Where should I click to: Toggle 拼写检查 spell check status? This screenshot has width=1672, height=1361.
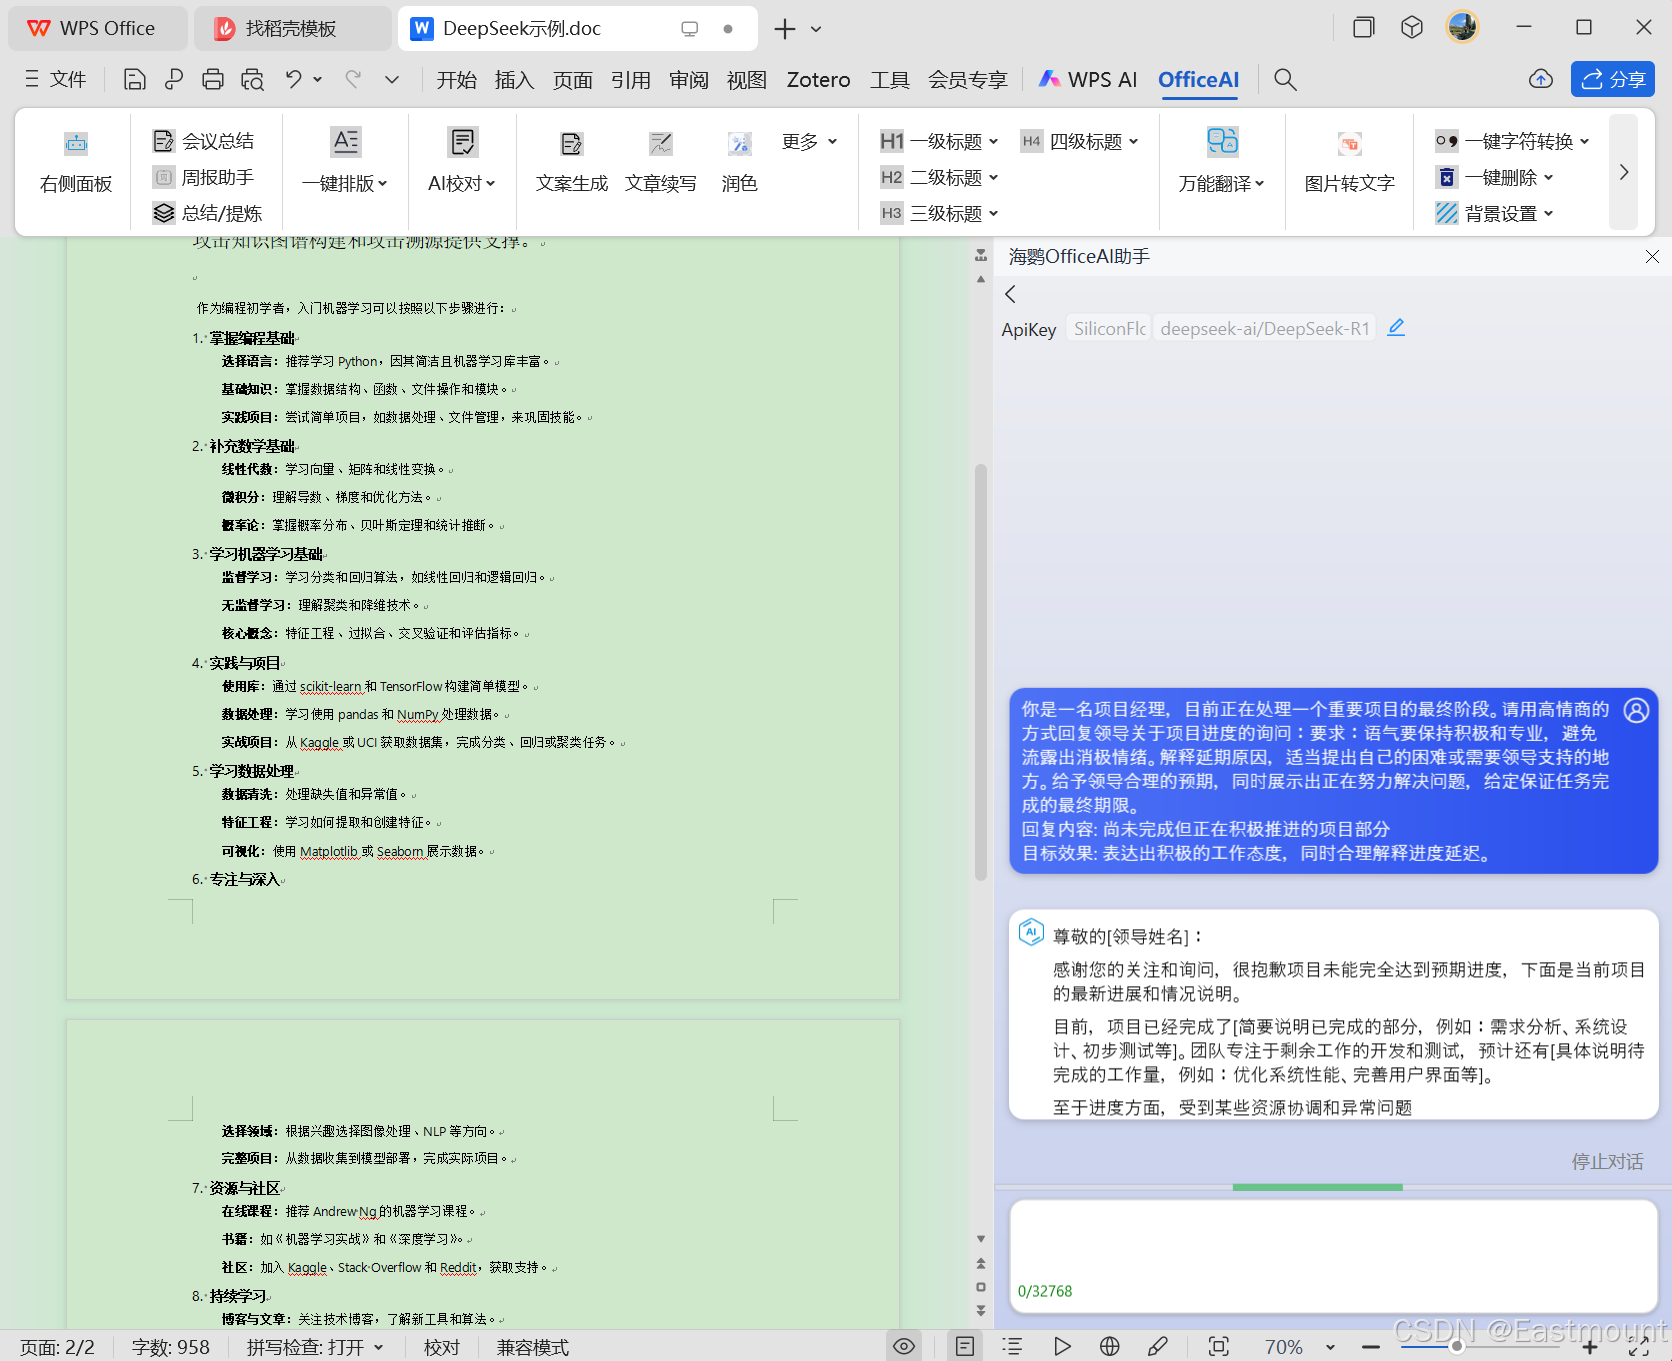(x=314, y=1347)
